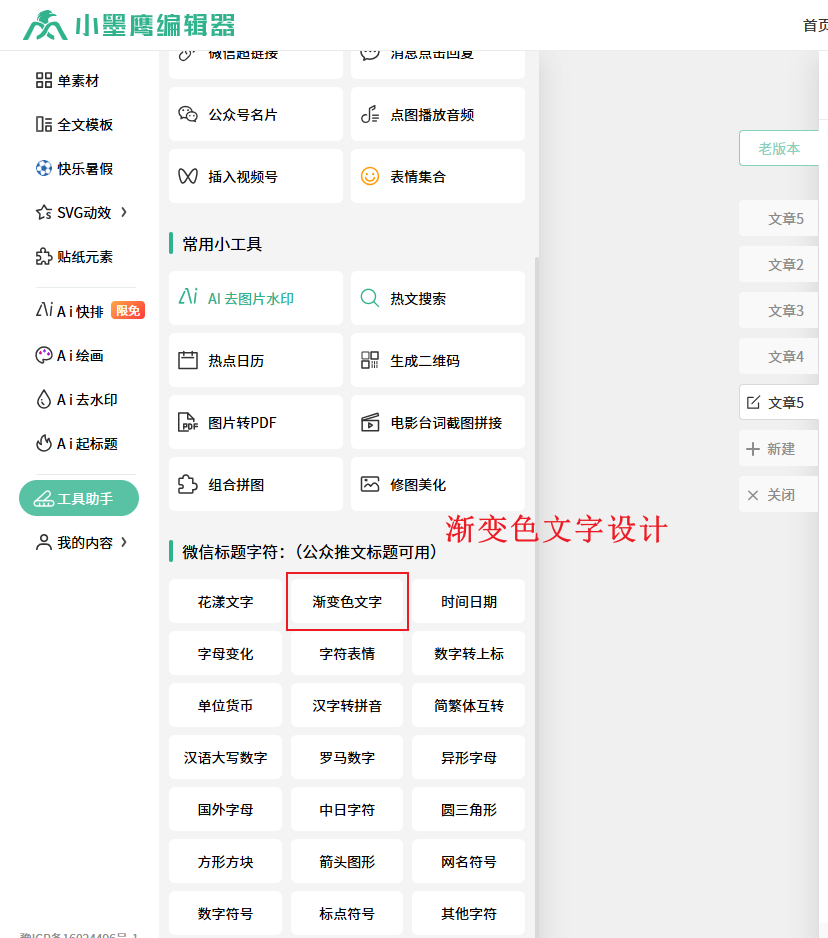Switch to the 文章3 tab
Screen dimensions: 828x938
(x=779, y=310)
